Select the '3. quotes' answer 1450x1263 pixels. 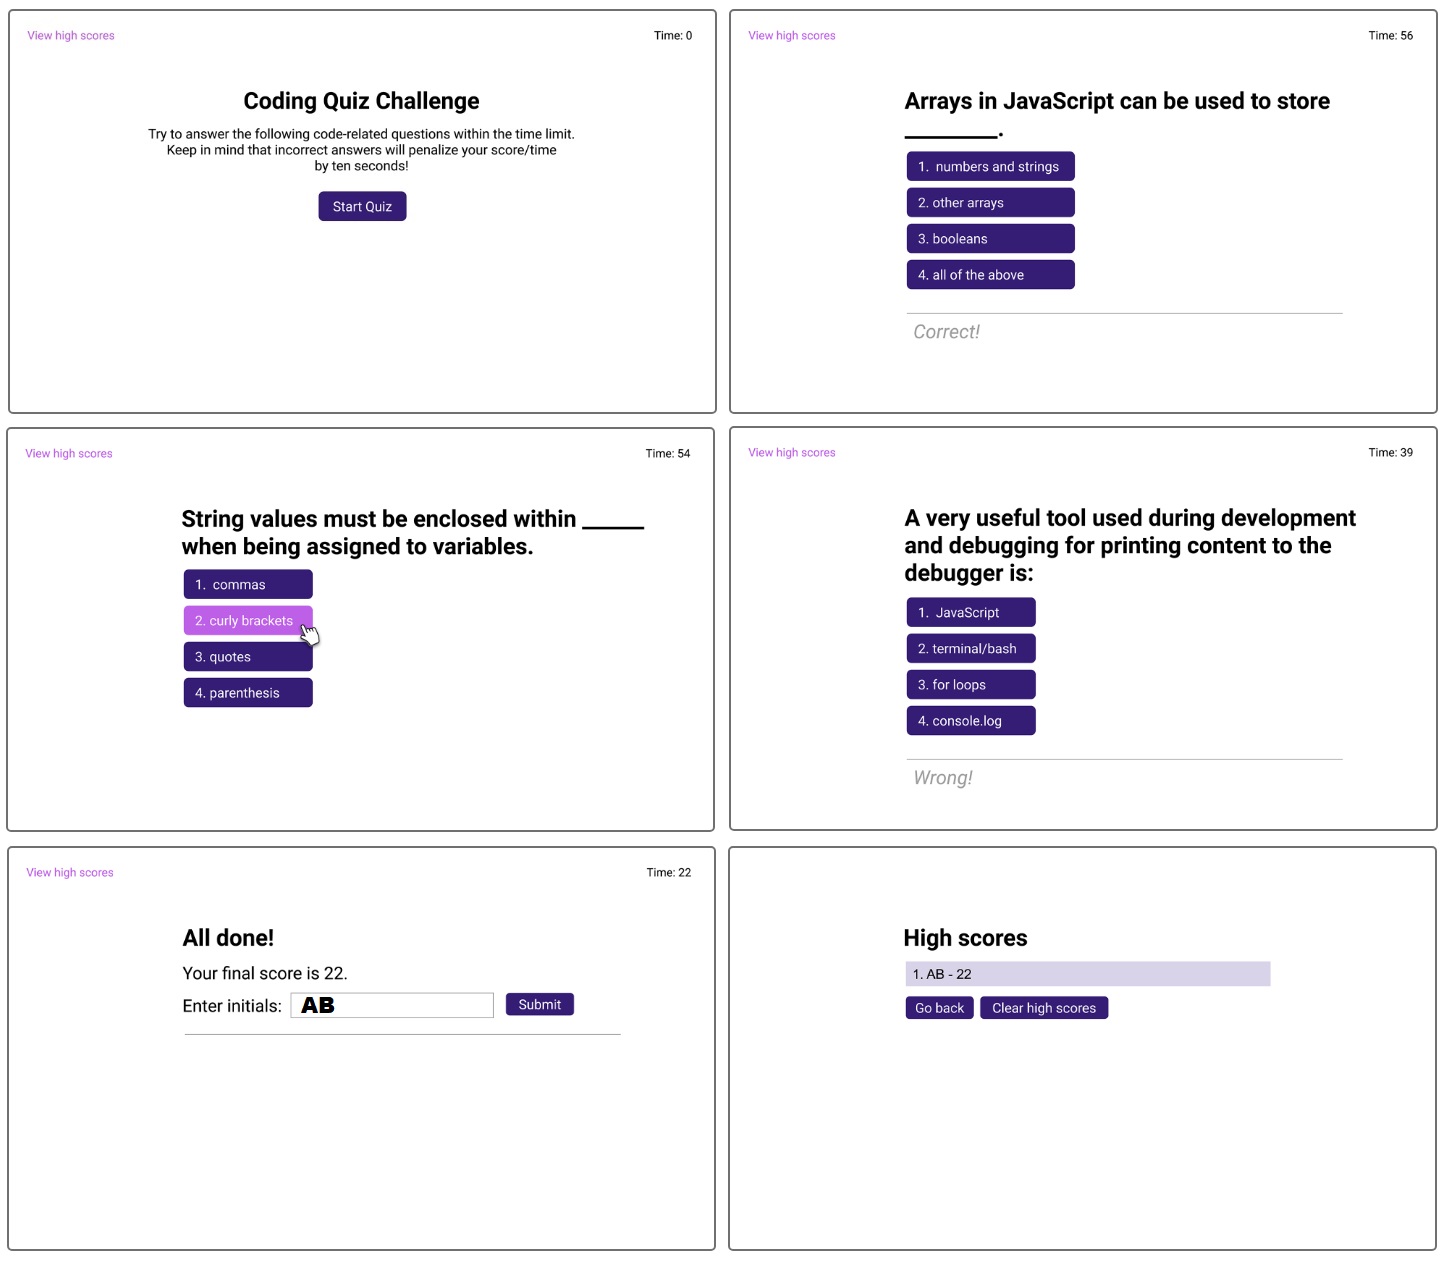point(248,657)
